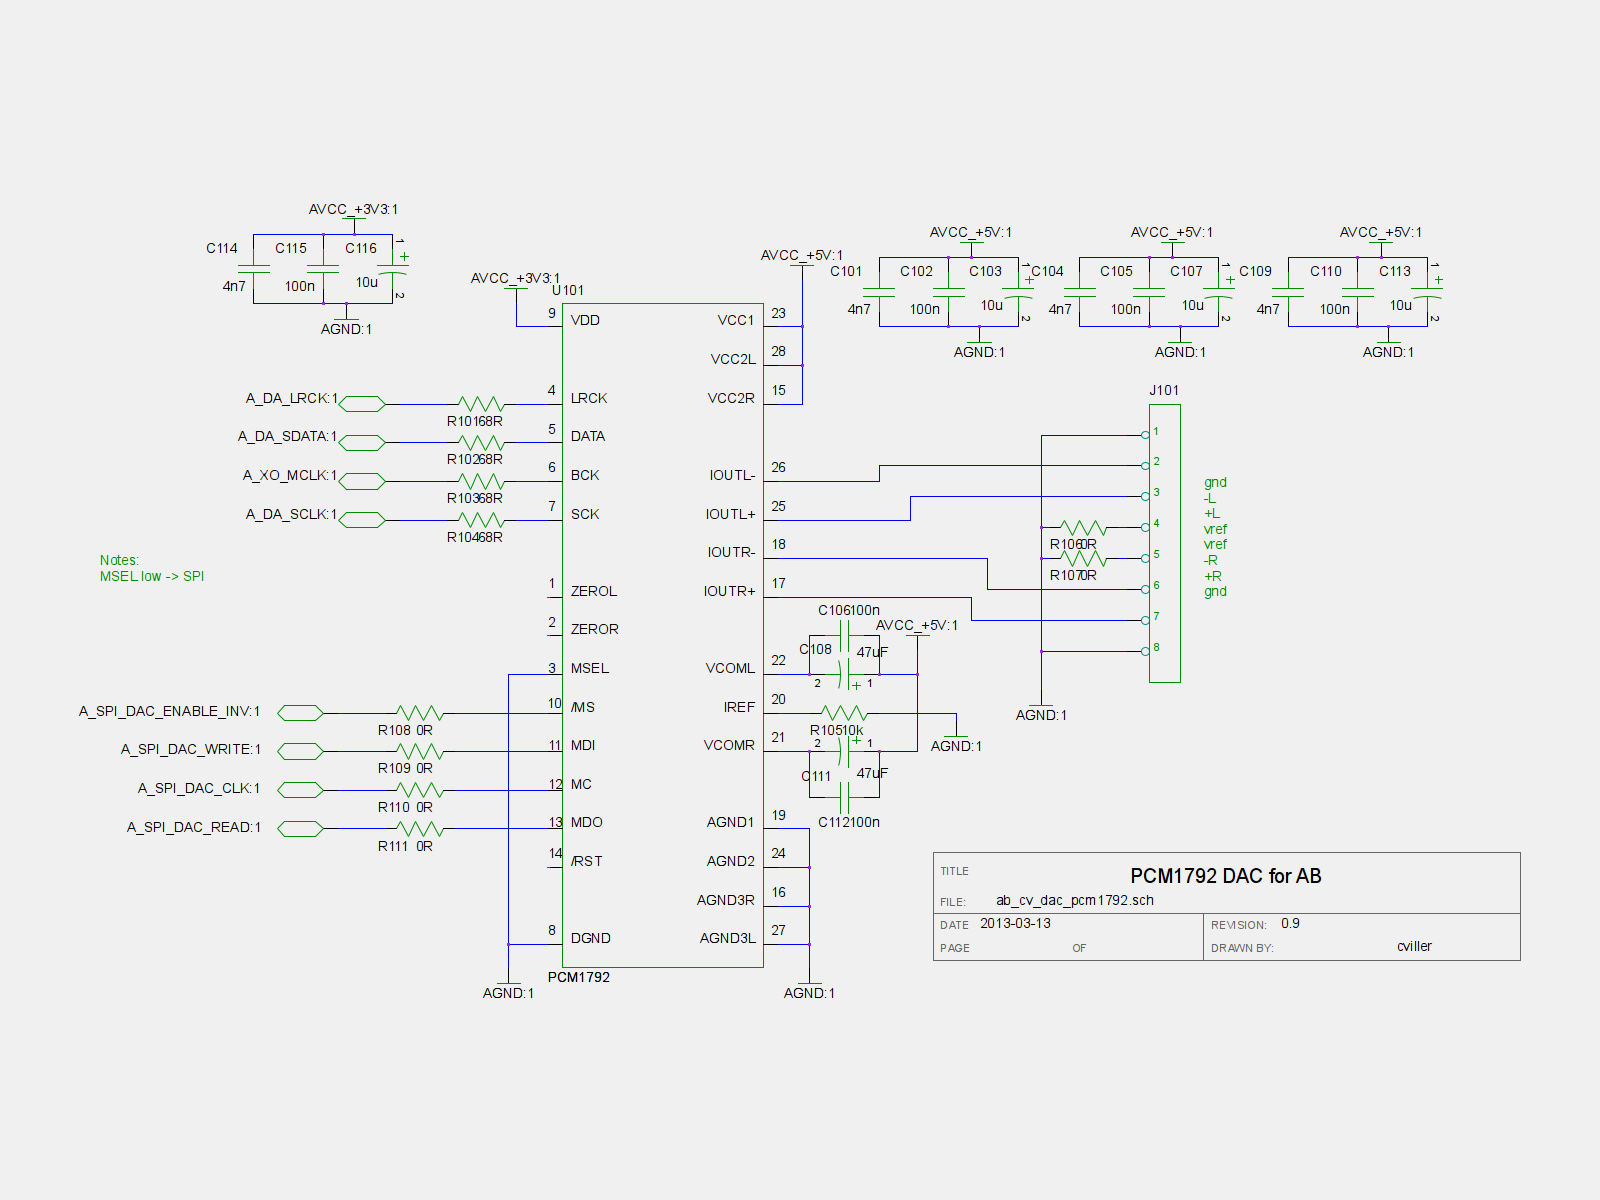Select the A_SPI_DAC_WRITE:1 port symbol
This screenshot has width=1600, height=1200.
300,751
